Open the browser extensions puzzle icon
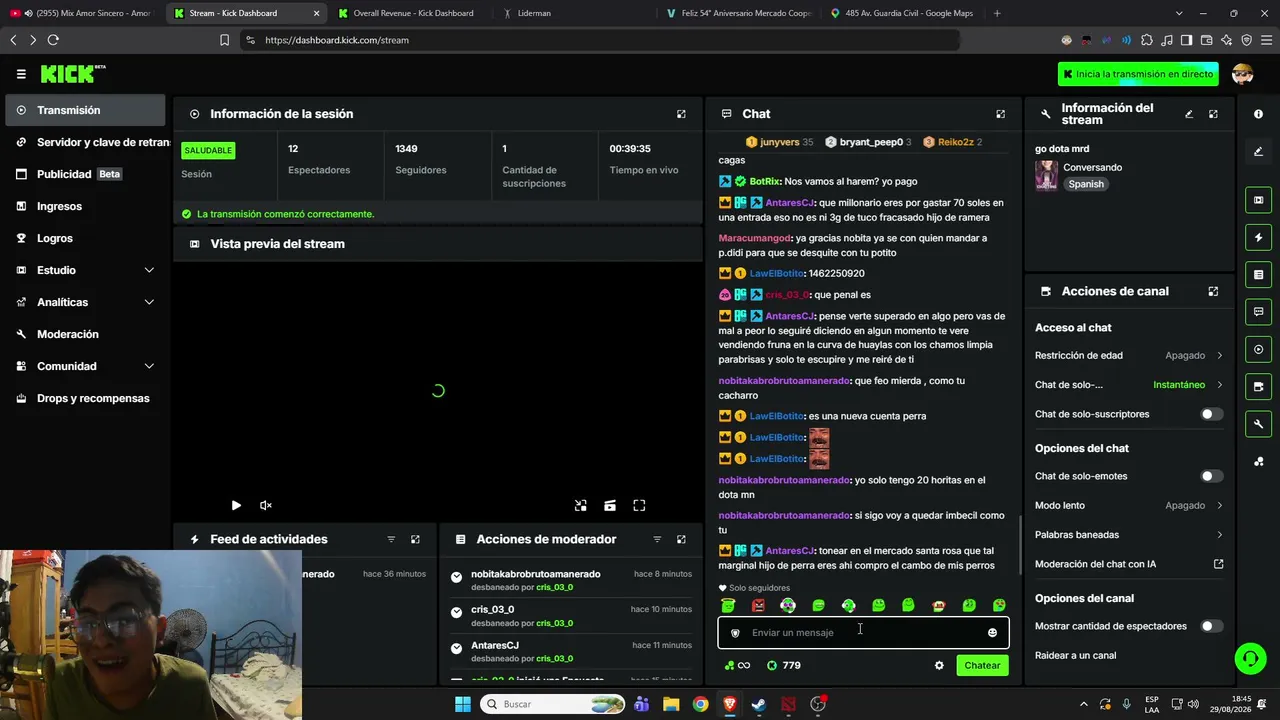The image size is (1280, 720). [1147, 40]
